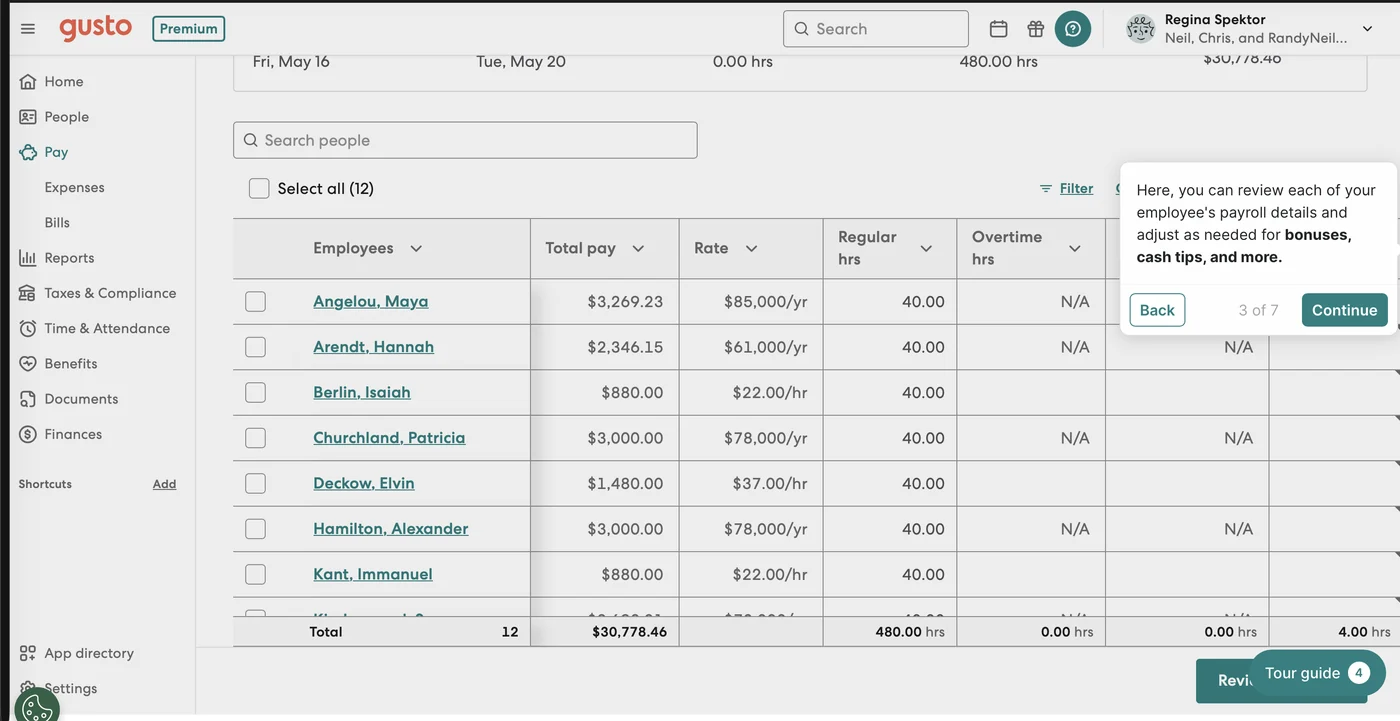
Task: Check the box for Hamilton, Alexander
Action: click(x=256, y=529)
